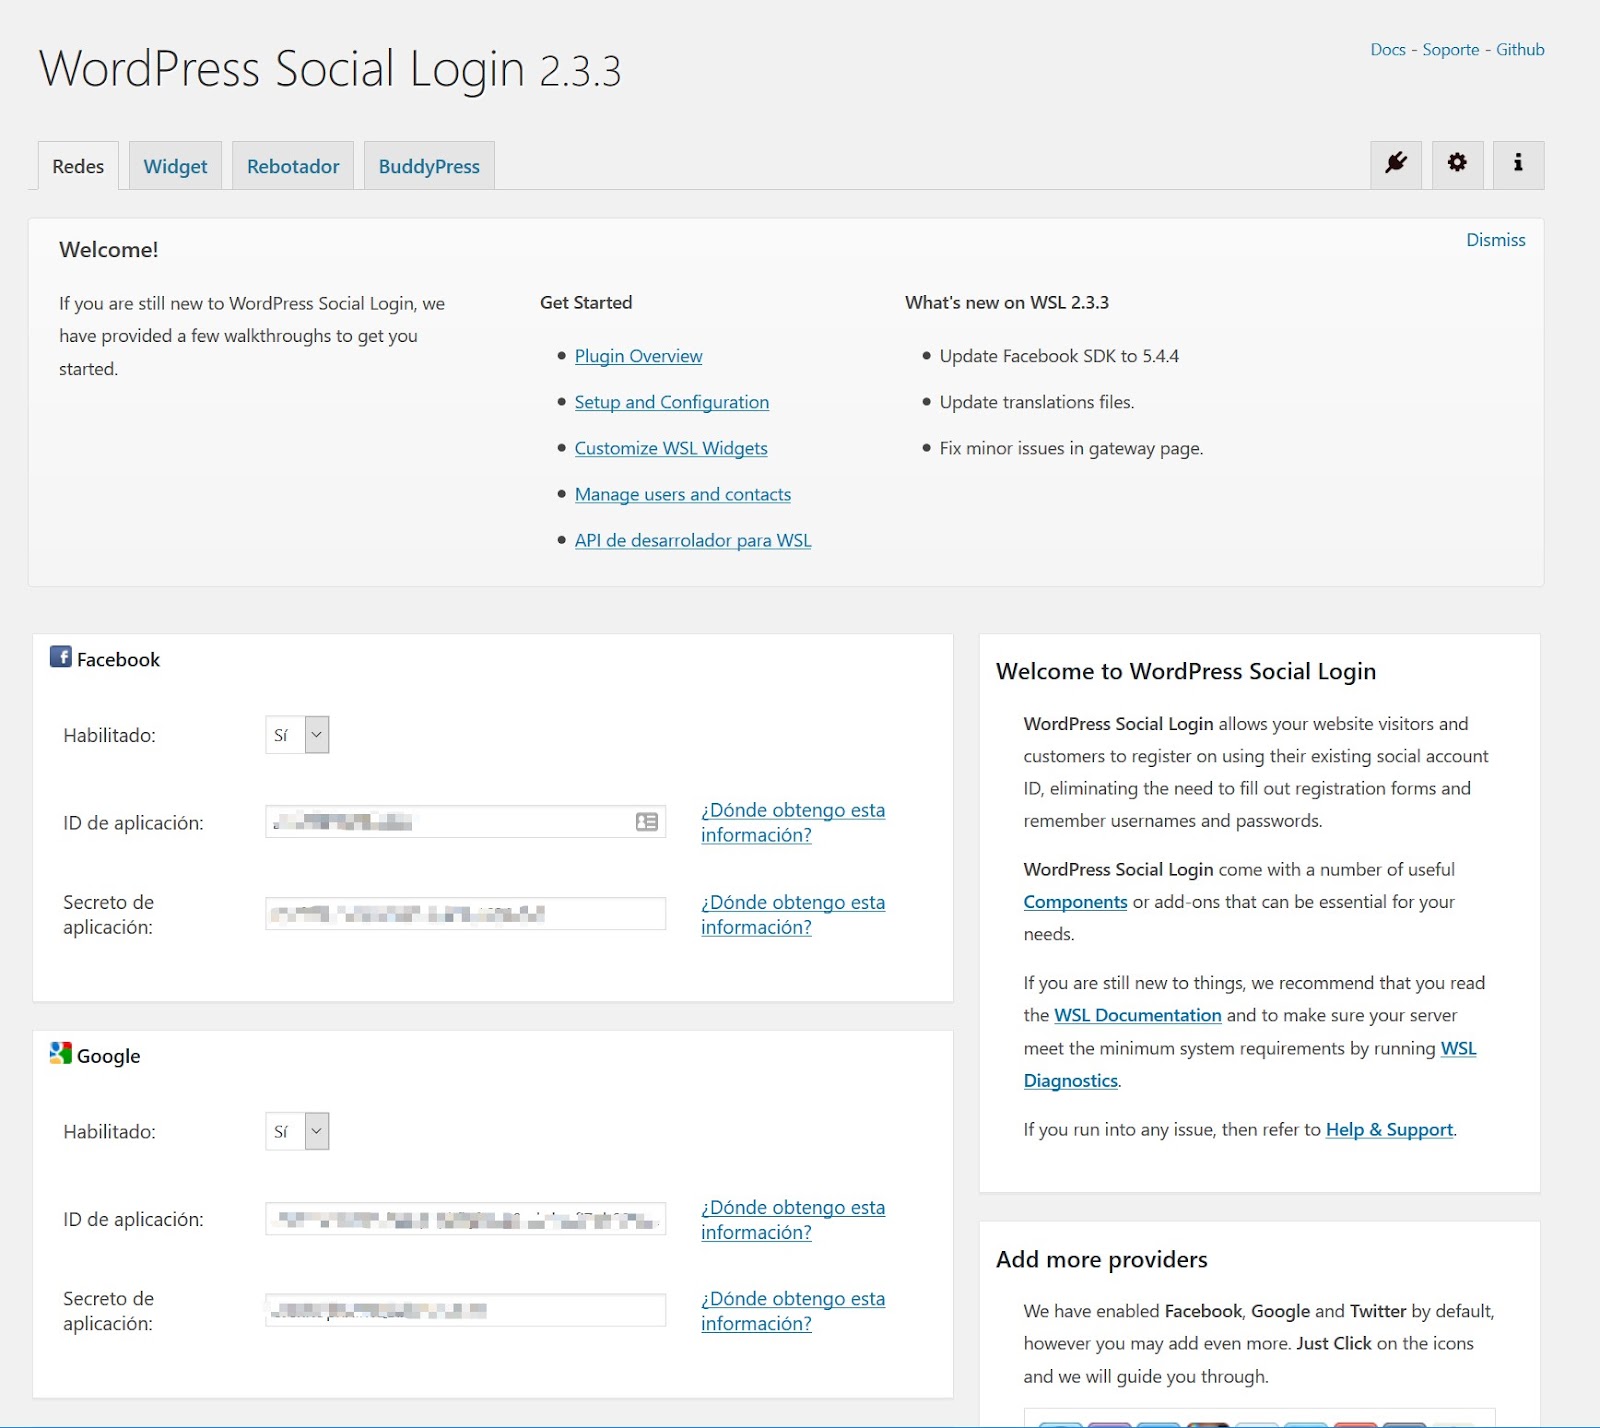Open the plug components icon button

(x=1396, y=164)
